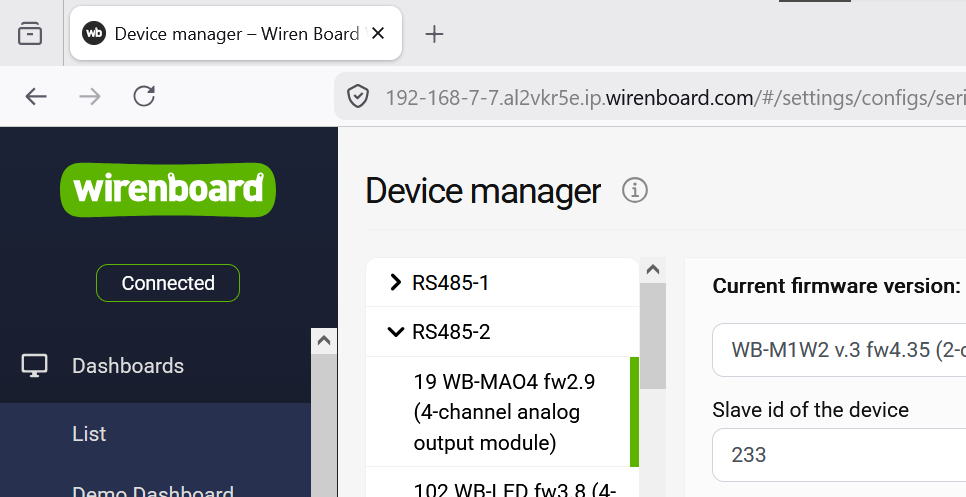Screen dimensions: 966x497
Task: Open a new browser tab with the plus button
Action: coord(434,34)
